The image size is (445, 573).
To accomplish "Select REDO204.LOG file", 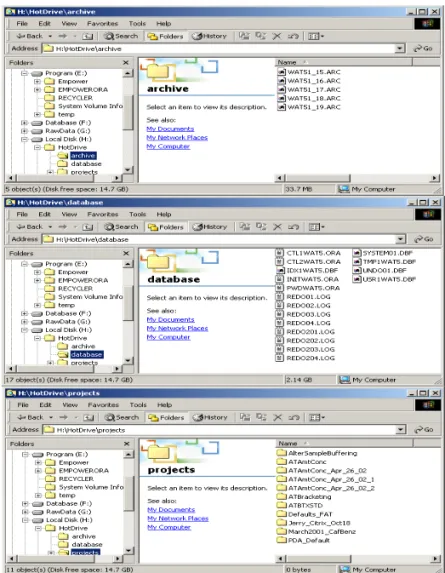I will tap(306, 358).
